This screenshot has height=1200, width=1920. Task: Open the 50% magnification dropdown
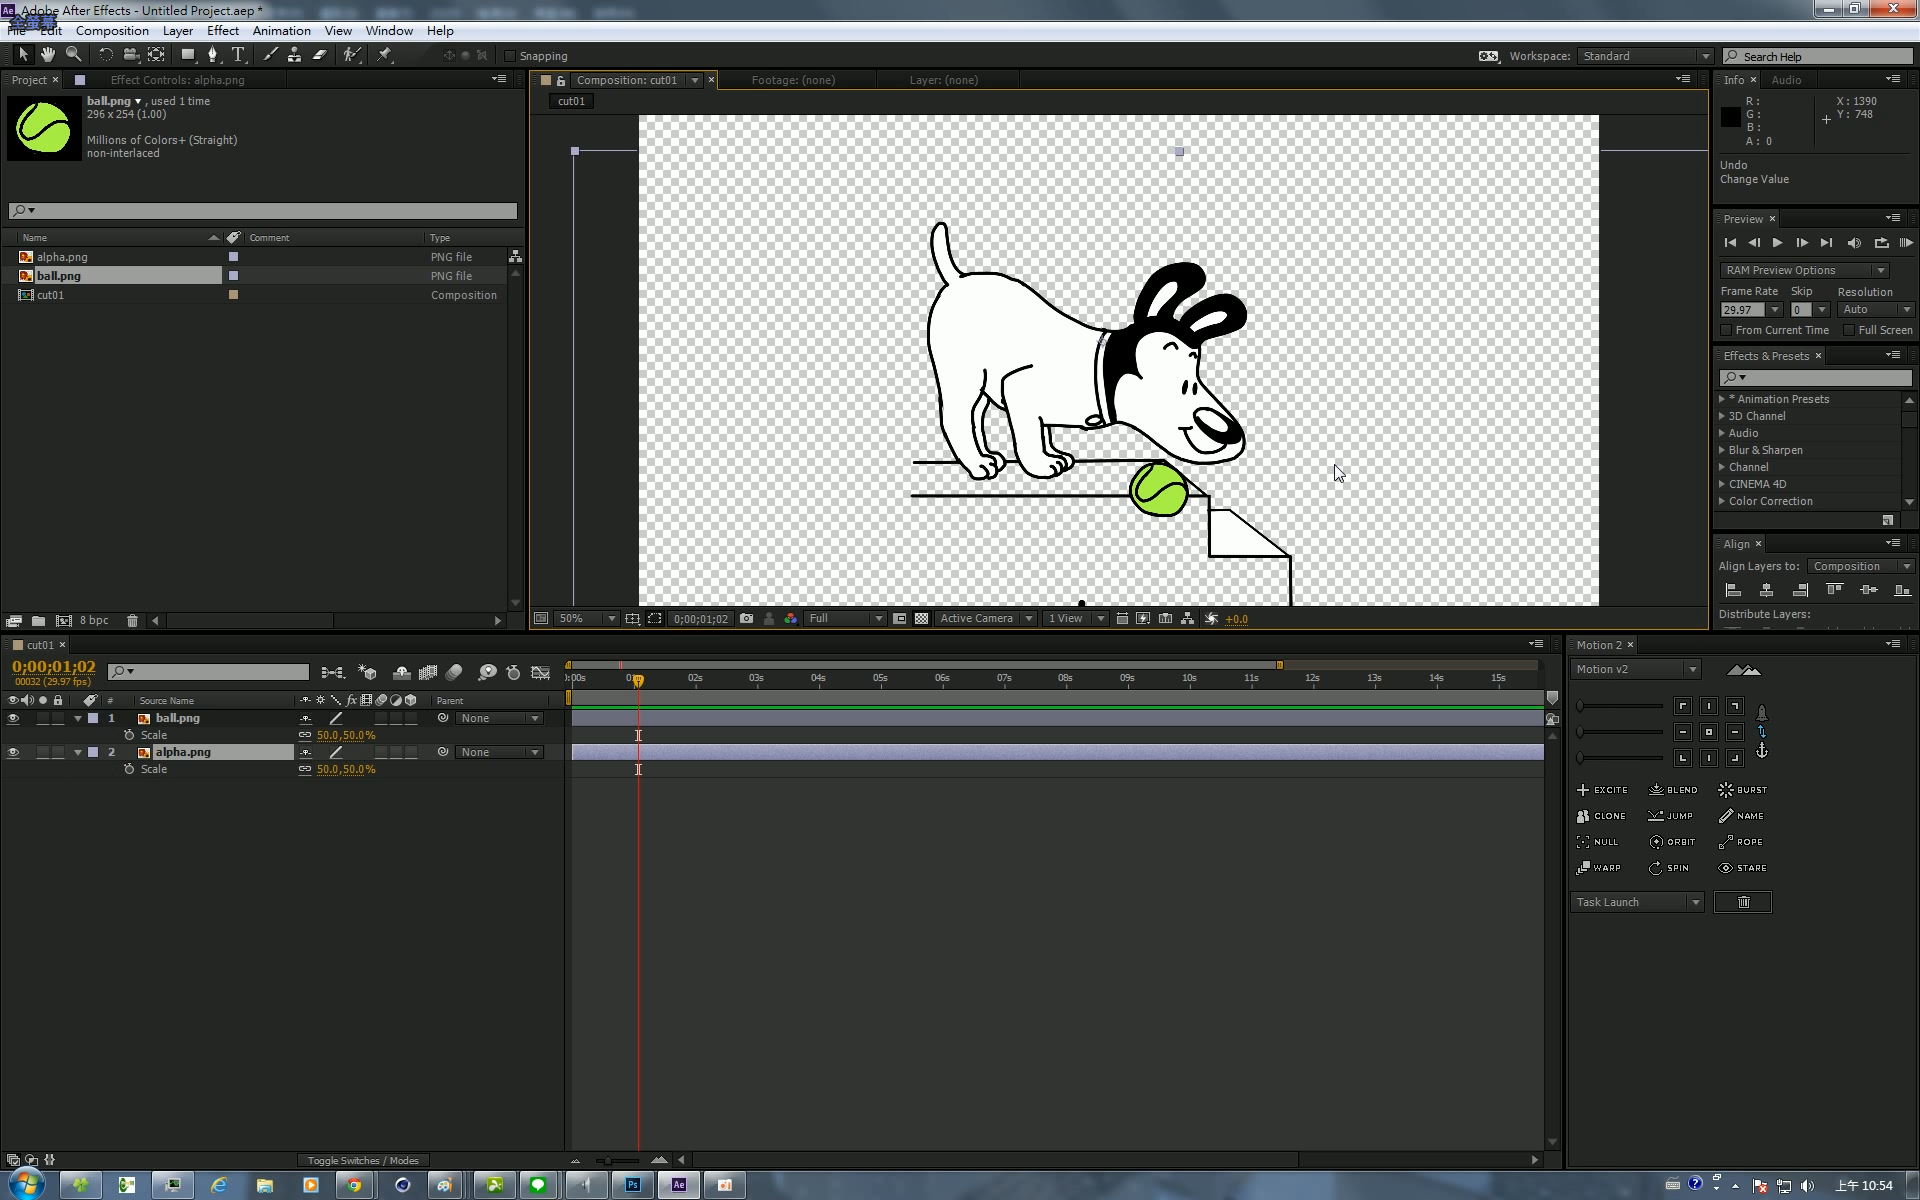click(x=587, y=619)
